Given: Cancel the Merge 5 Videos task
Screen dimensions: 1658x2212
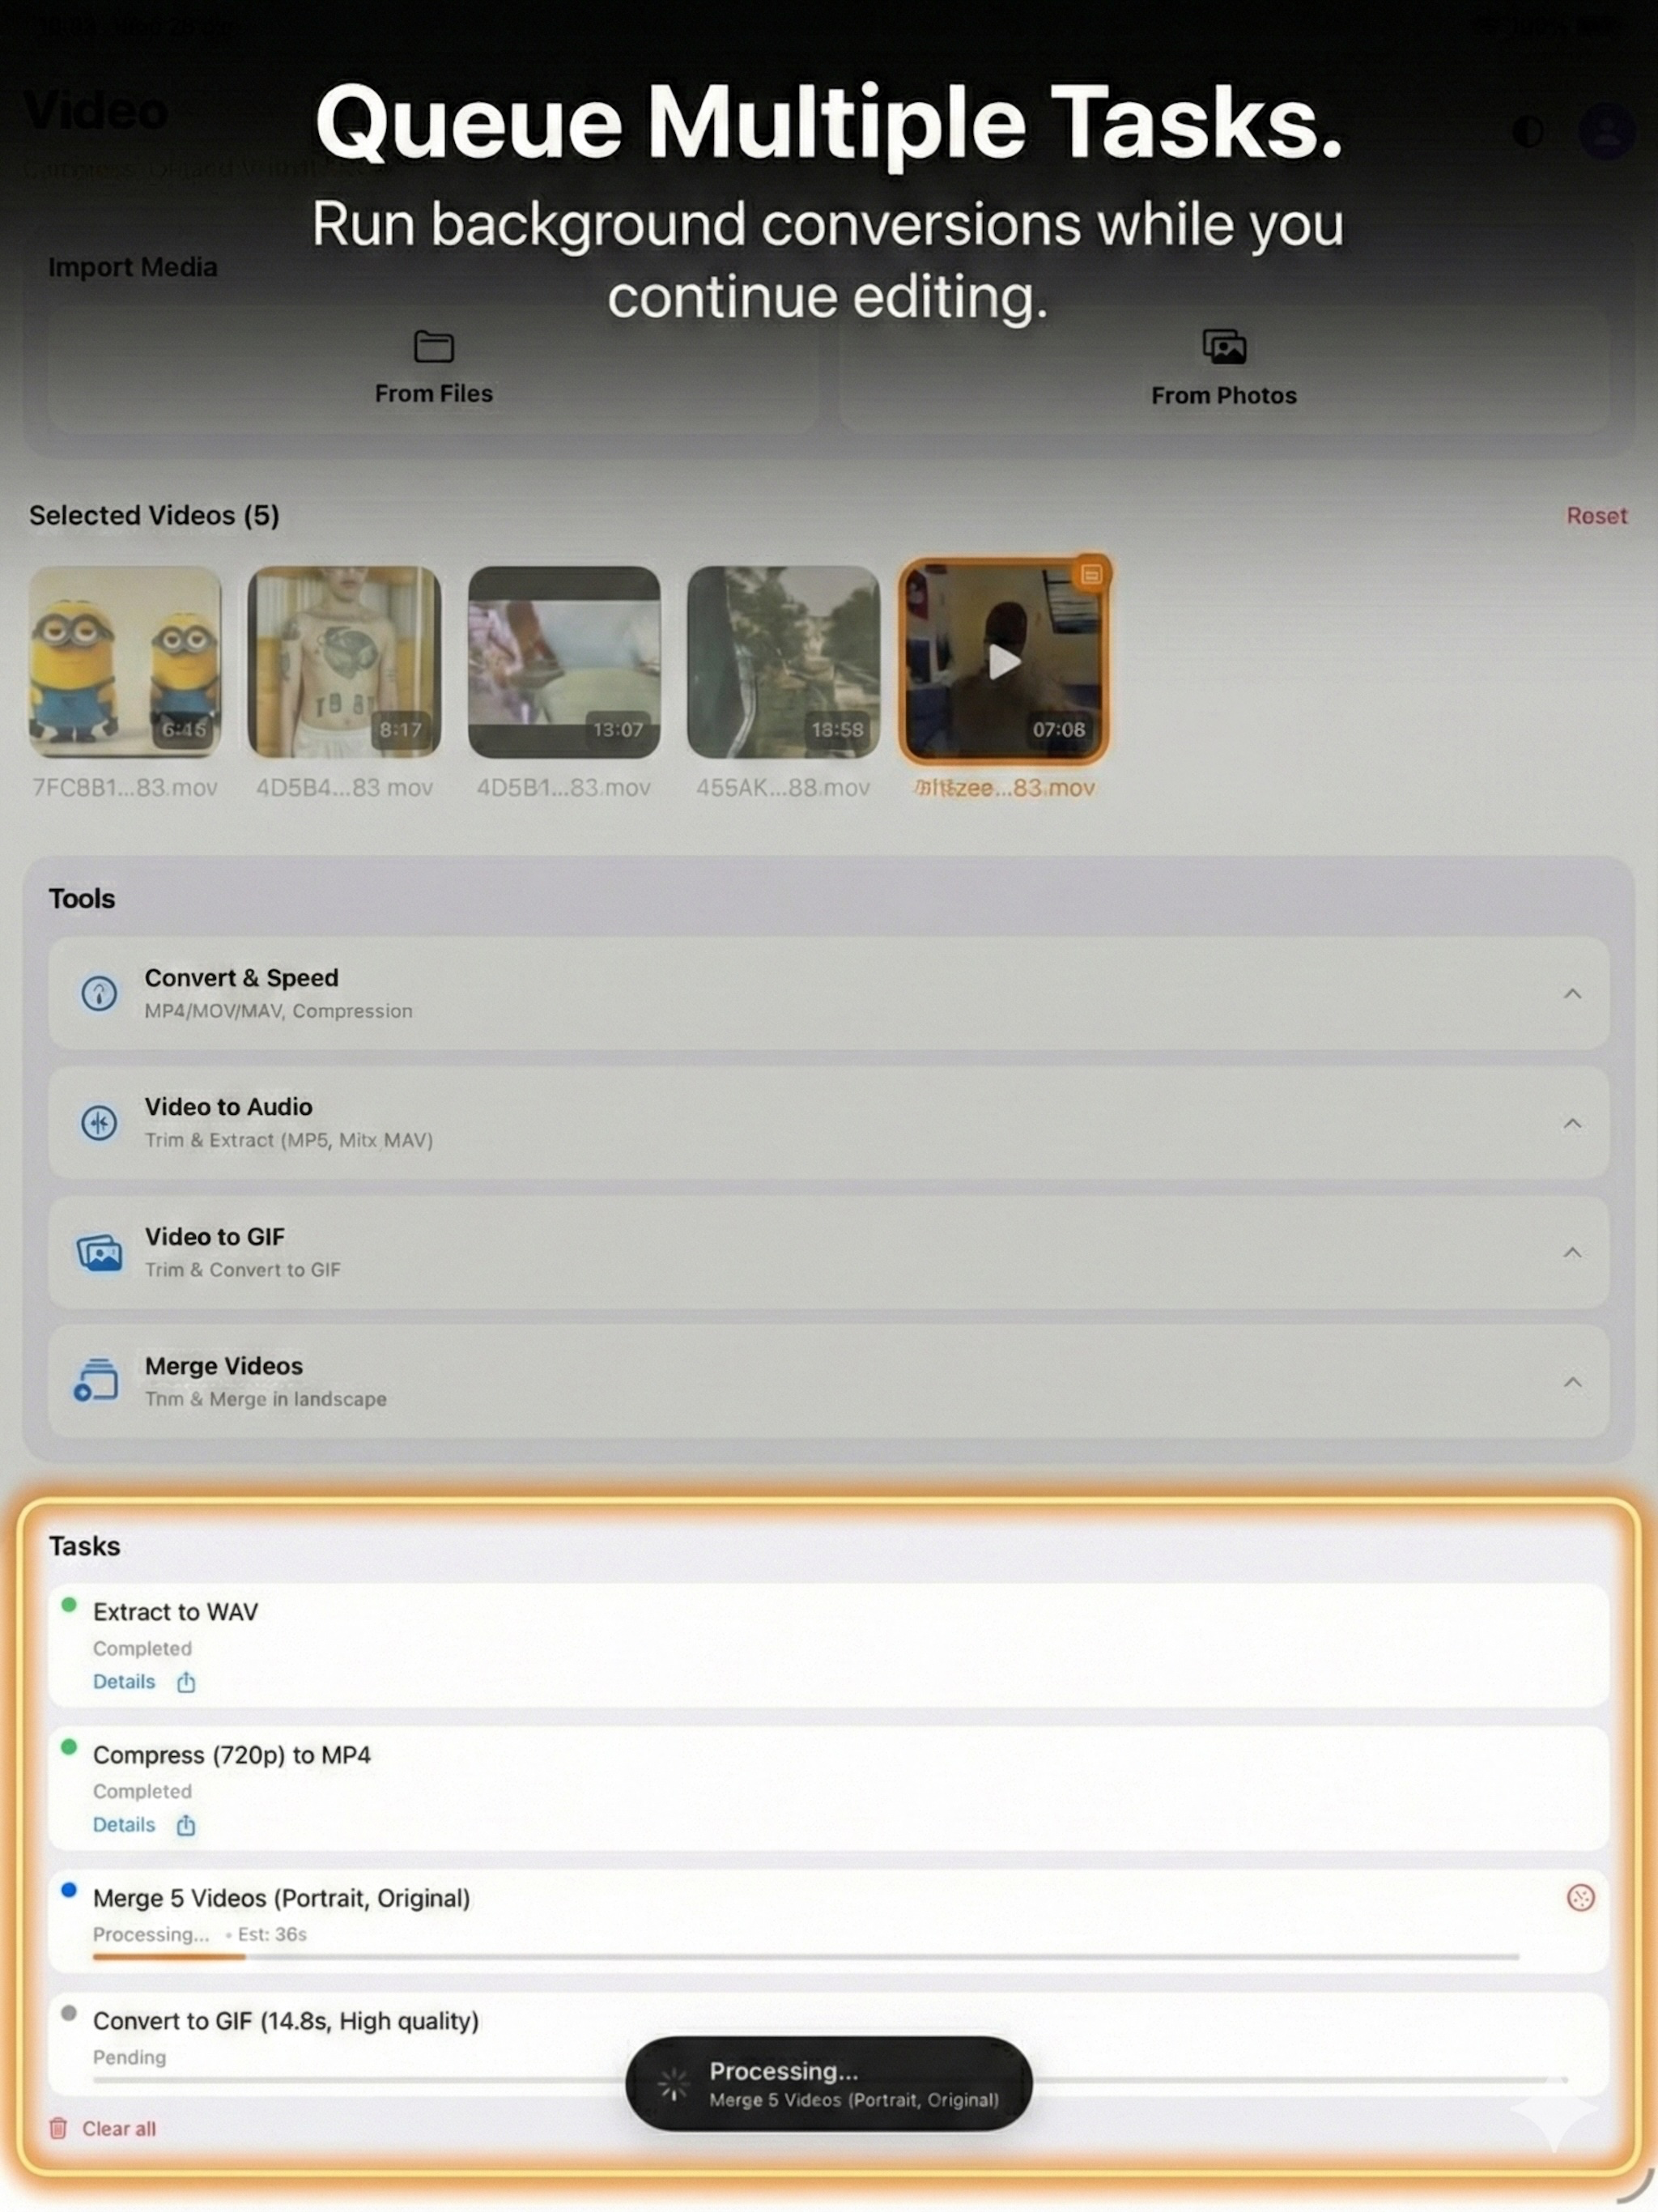Looking at the screenshot, I should [1580, 1897].
